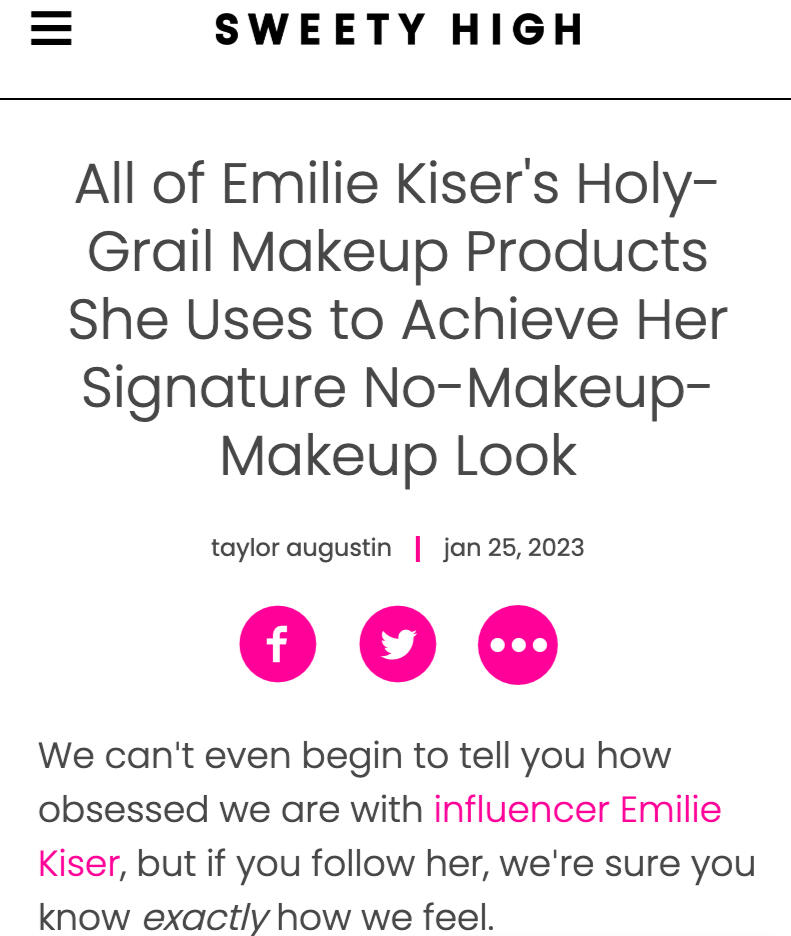The image size is (791, 936).
Task: Click the publish date jan 25, 2023
Action: pyautogui.click(x=514, y=548)
